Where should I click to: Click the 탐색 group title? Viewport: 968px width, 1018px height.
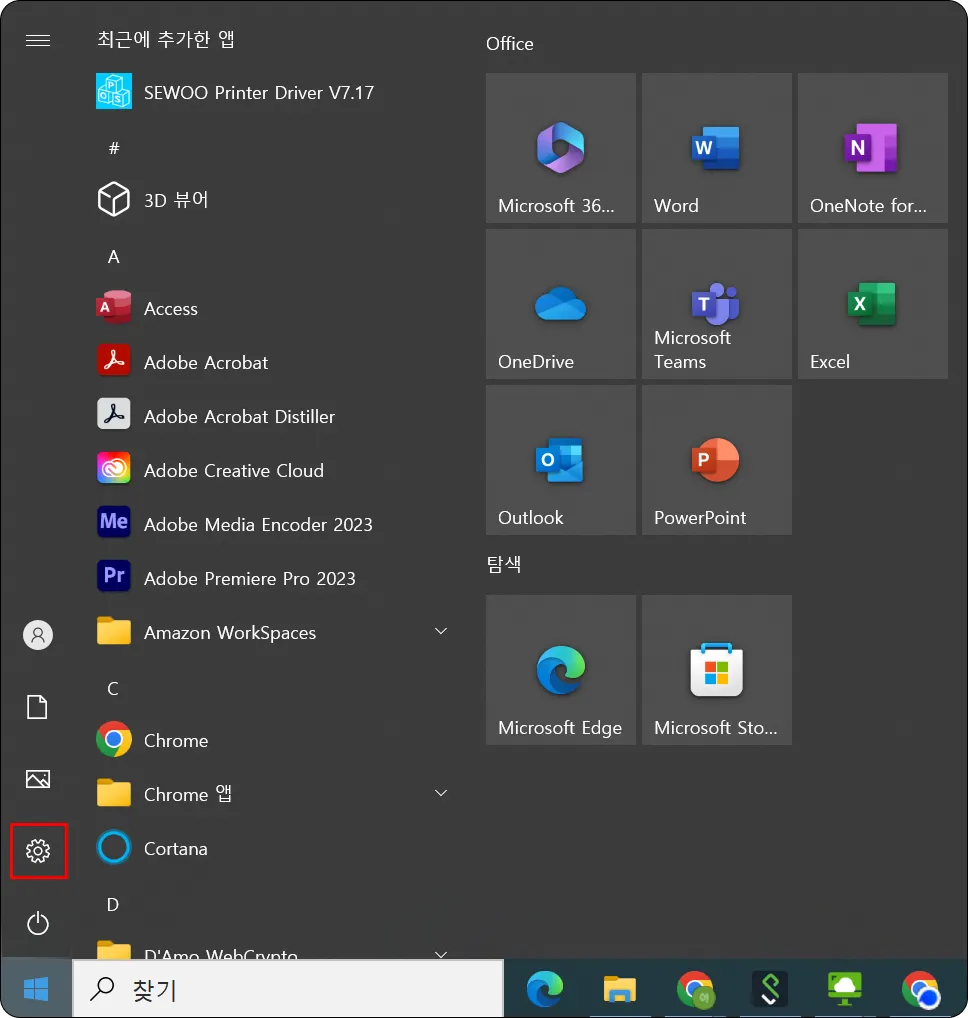pyautogui.click(x=504, y=564)
